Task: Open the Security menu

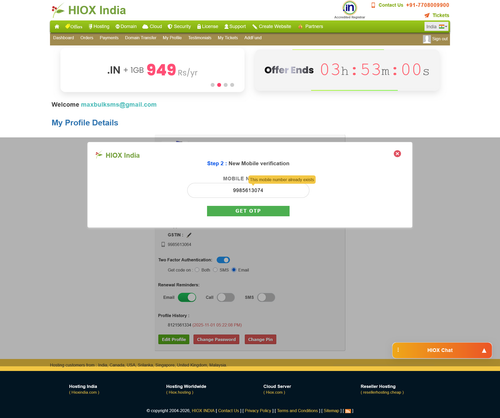Action: pyautogui.click(x=179, y=27)
